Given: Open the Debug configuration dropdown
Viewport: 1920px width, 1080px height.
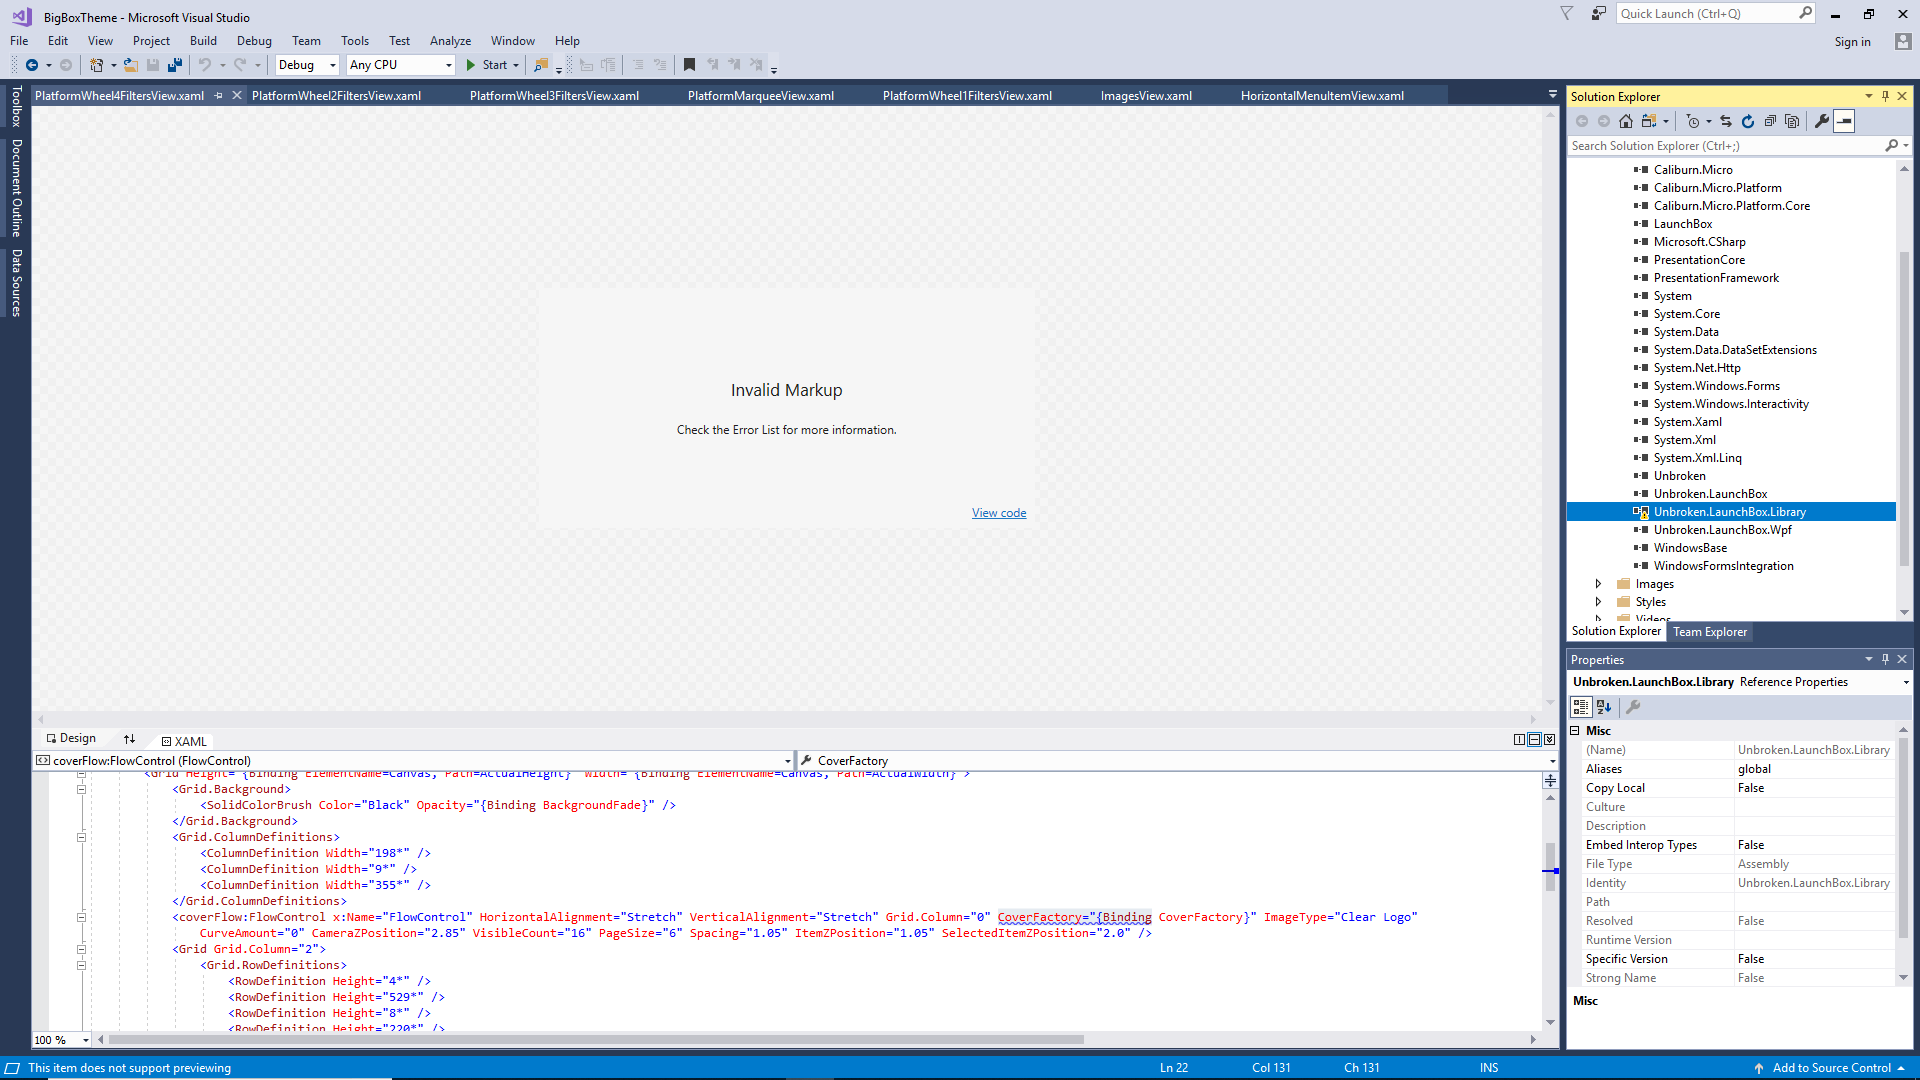Looking at the screenshot, I should [x=307, y=65].
